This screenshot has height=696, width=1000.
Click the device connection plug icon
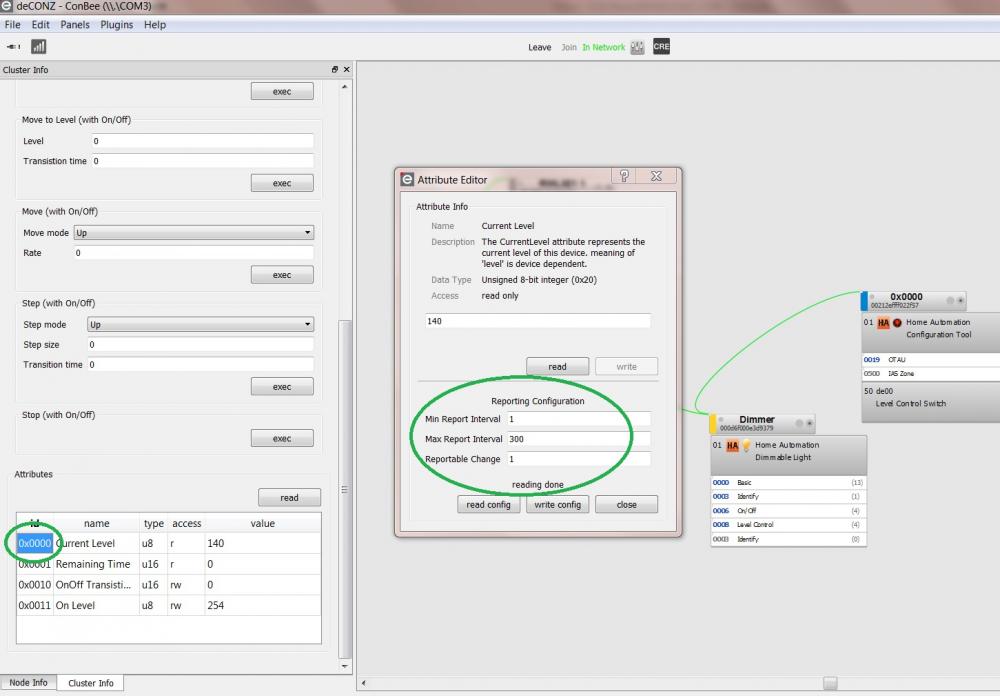(x=14, y=46)
